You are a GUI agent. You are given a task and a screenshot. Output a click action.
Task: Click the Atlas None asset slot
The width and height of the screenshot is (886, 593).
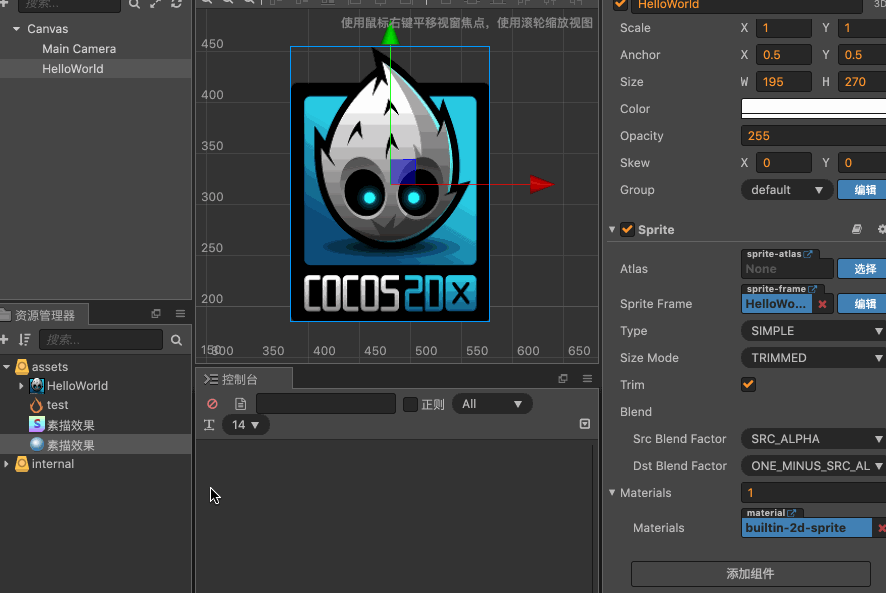[x=787, y=269]
